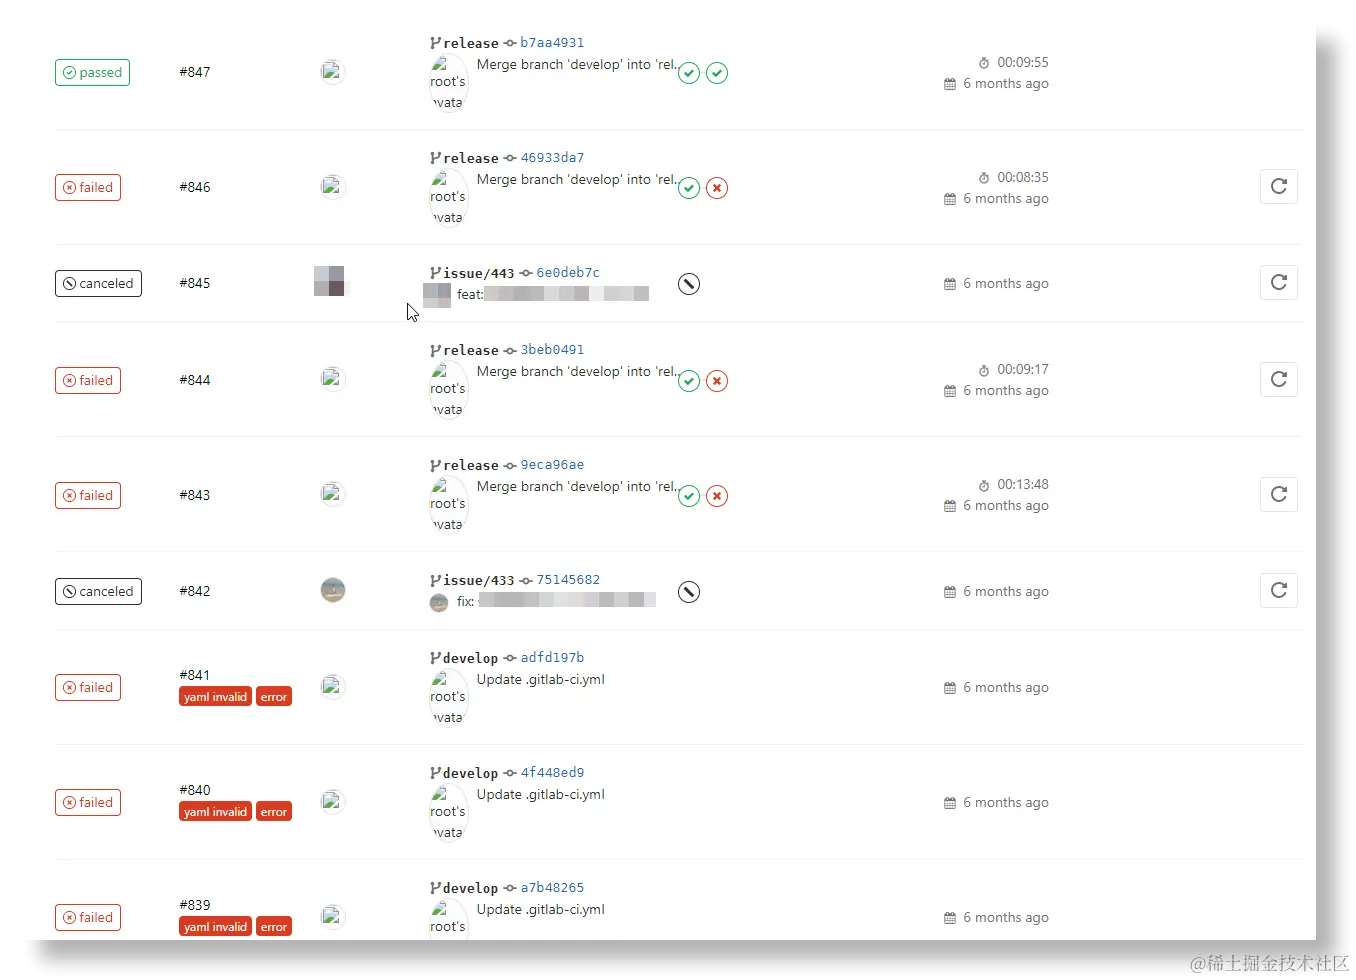
Task: Retry pipeline #846 with the retry icon
Action: (x=1278, y=186)
